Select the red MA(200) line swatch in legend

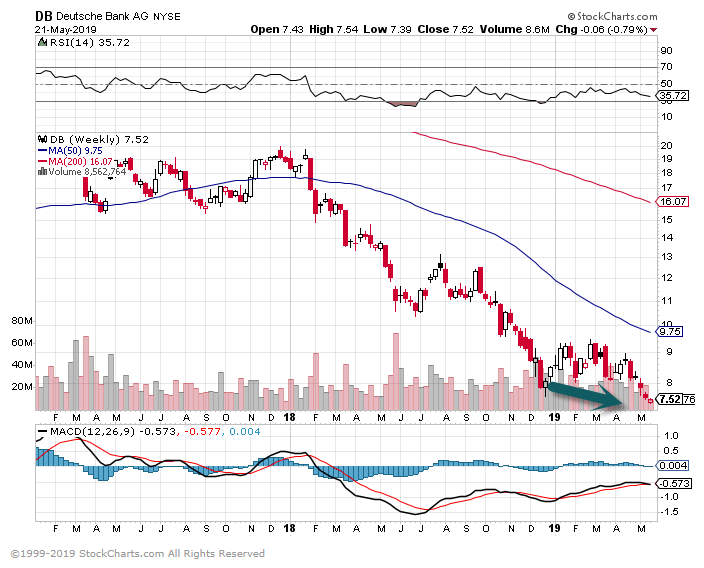(x=43, y=162)
